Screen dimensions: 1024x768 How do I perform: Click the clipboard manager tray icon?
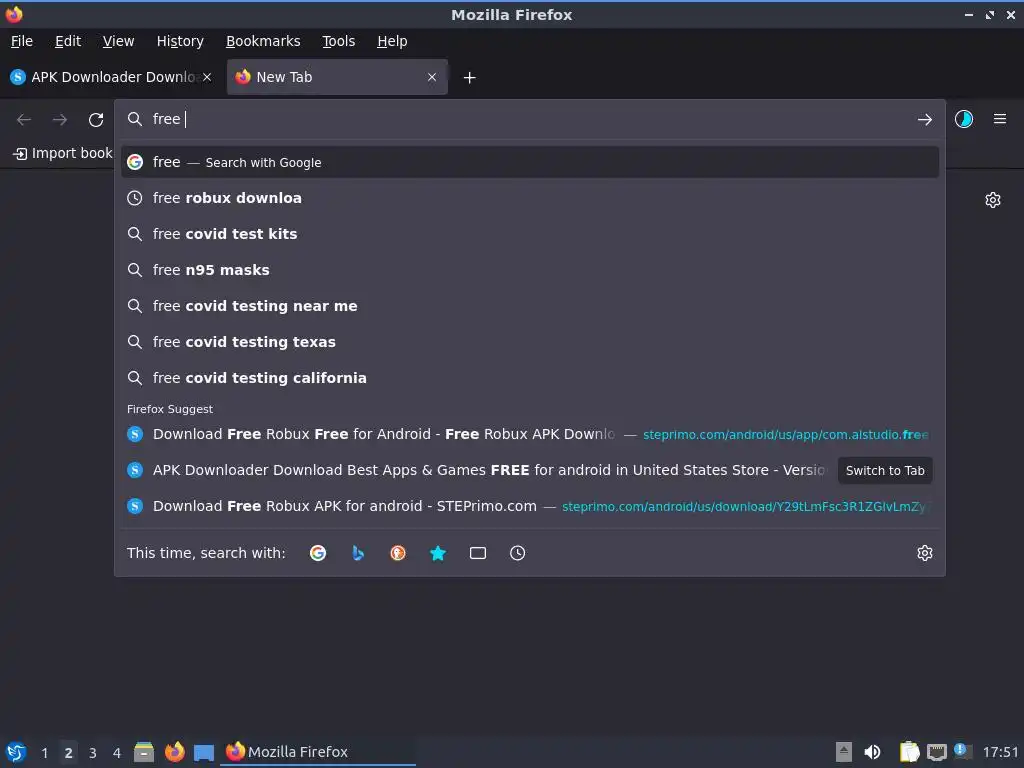pos(909,752)
